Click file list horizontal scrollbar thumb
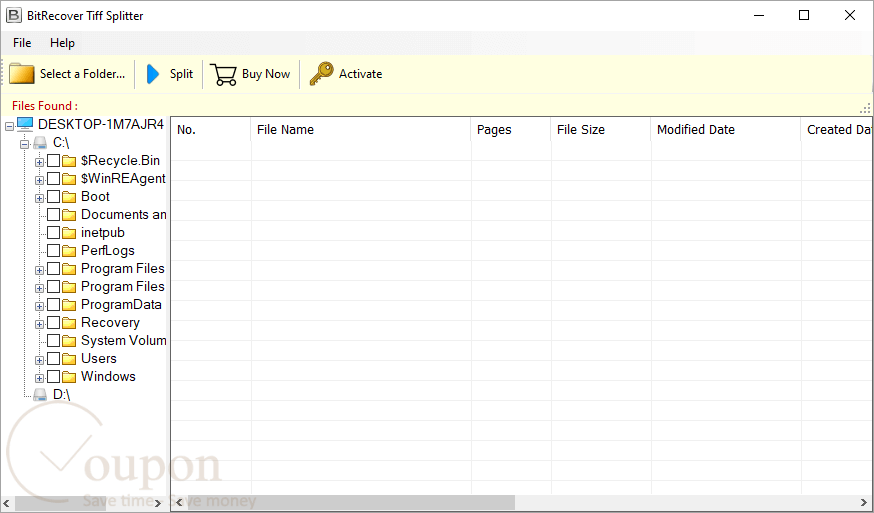The height and width of the screenshot is (513, 874). coord(351,502)
